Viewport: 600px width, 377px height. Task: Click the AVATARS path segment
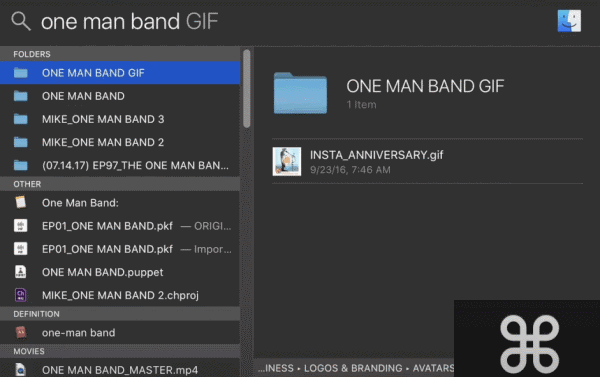(x=433, y=368)
